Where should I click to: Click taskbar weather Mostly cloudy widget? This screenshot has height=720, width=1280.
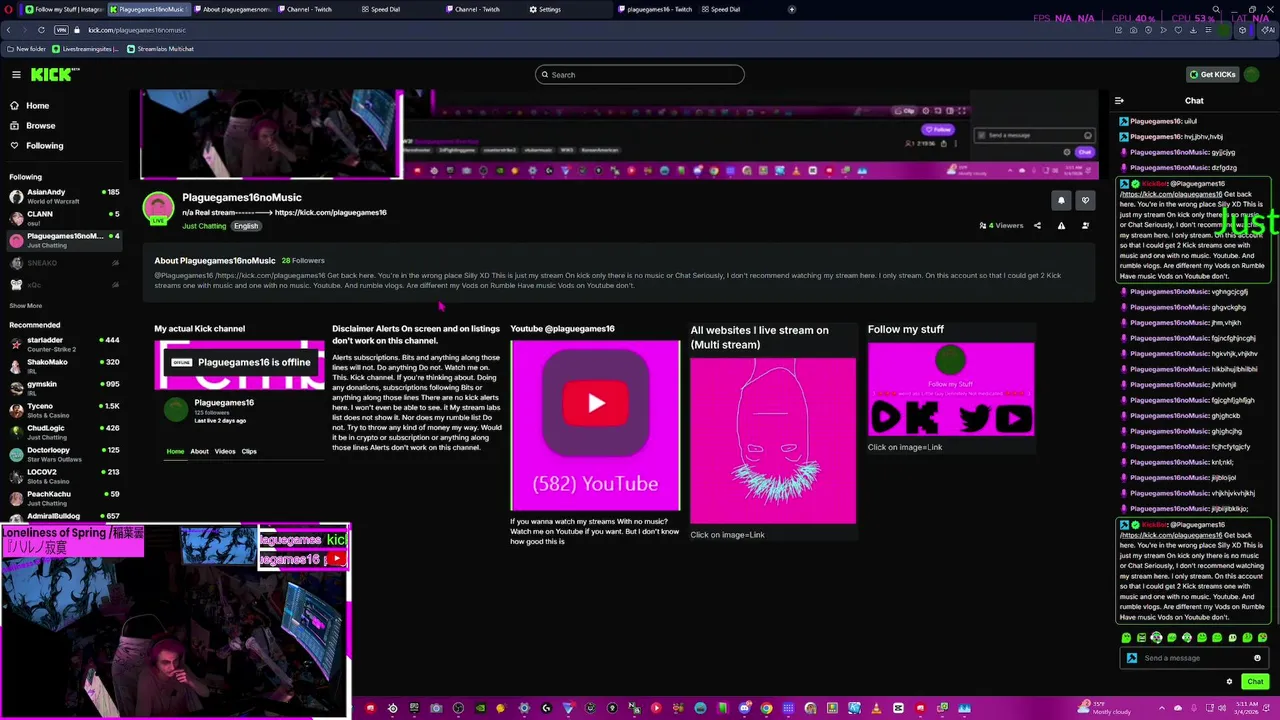1103,708
